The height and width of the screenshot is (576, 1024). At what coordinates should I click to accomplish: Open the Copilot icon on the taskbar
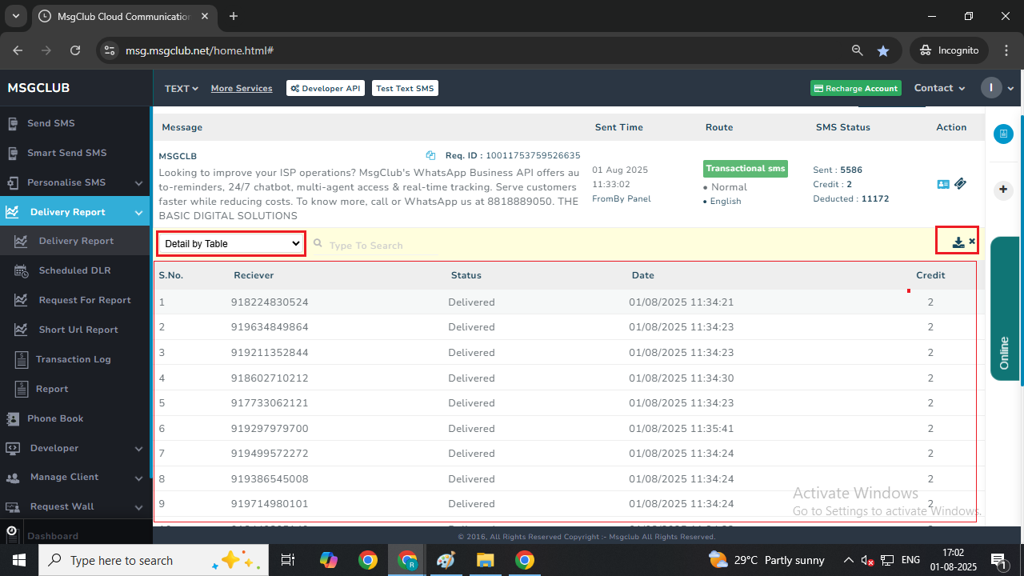[x=328, y=560]
